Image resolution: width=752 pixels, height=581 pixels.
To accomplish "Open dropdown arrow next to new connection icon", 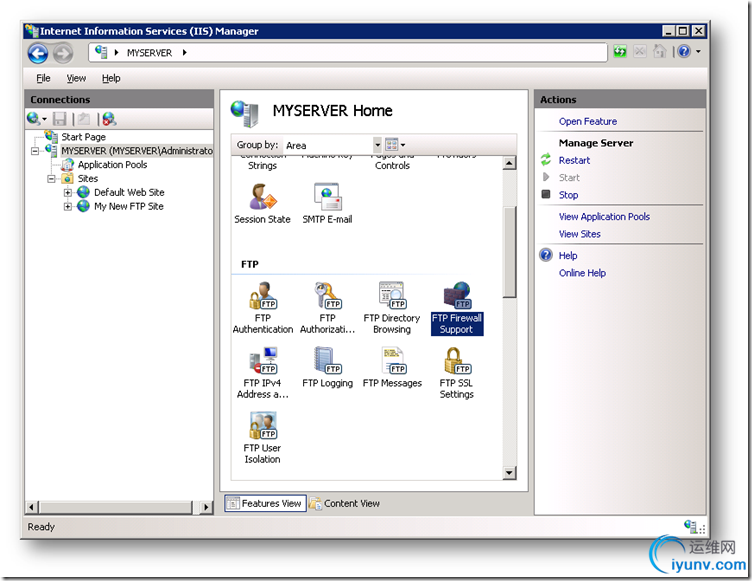I will click(x=44, y=119).
